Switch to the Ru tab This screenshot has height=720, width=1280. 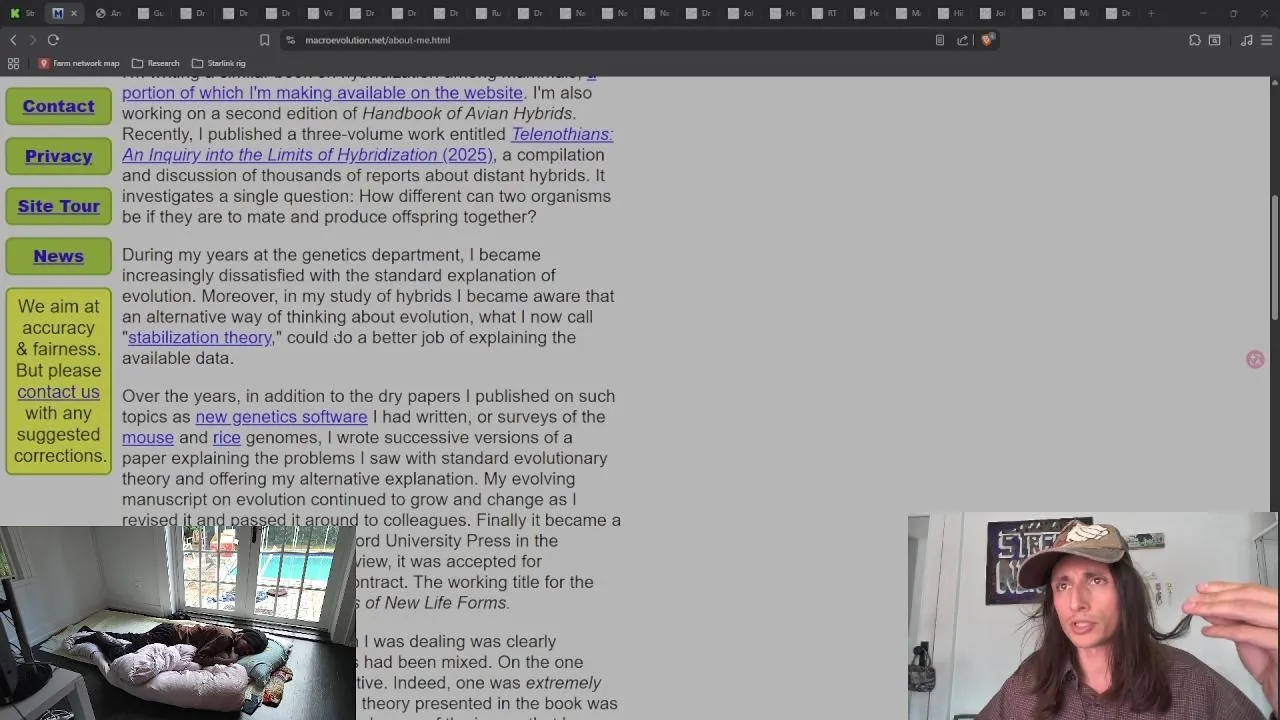pos(489,13)
